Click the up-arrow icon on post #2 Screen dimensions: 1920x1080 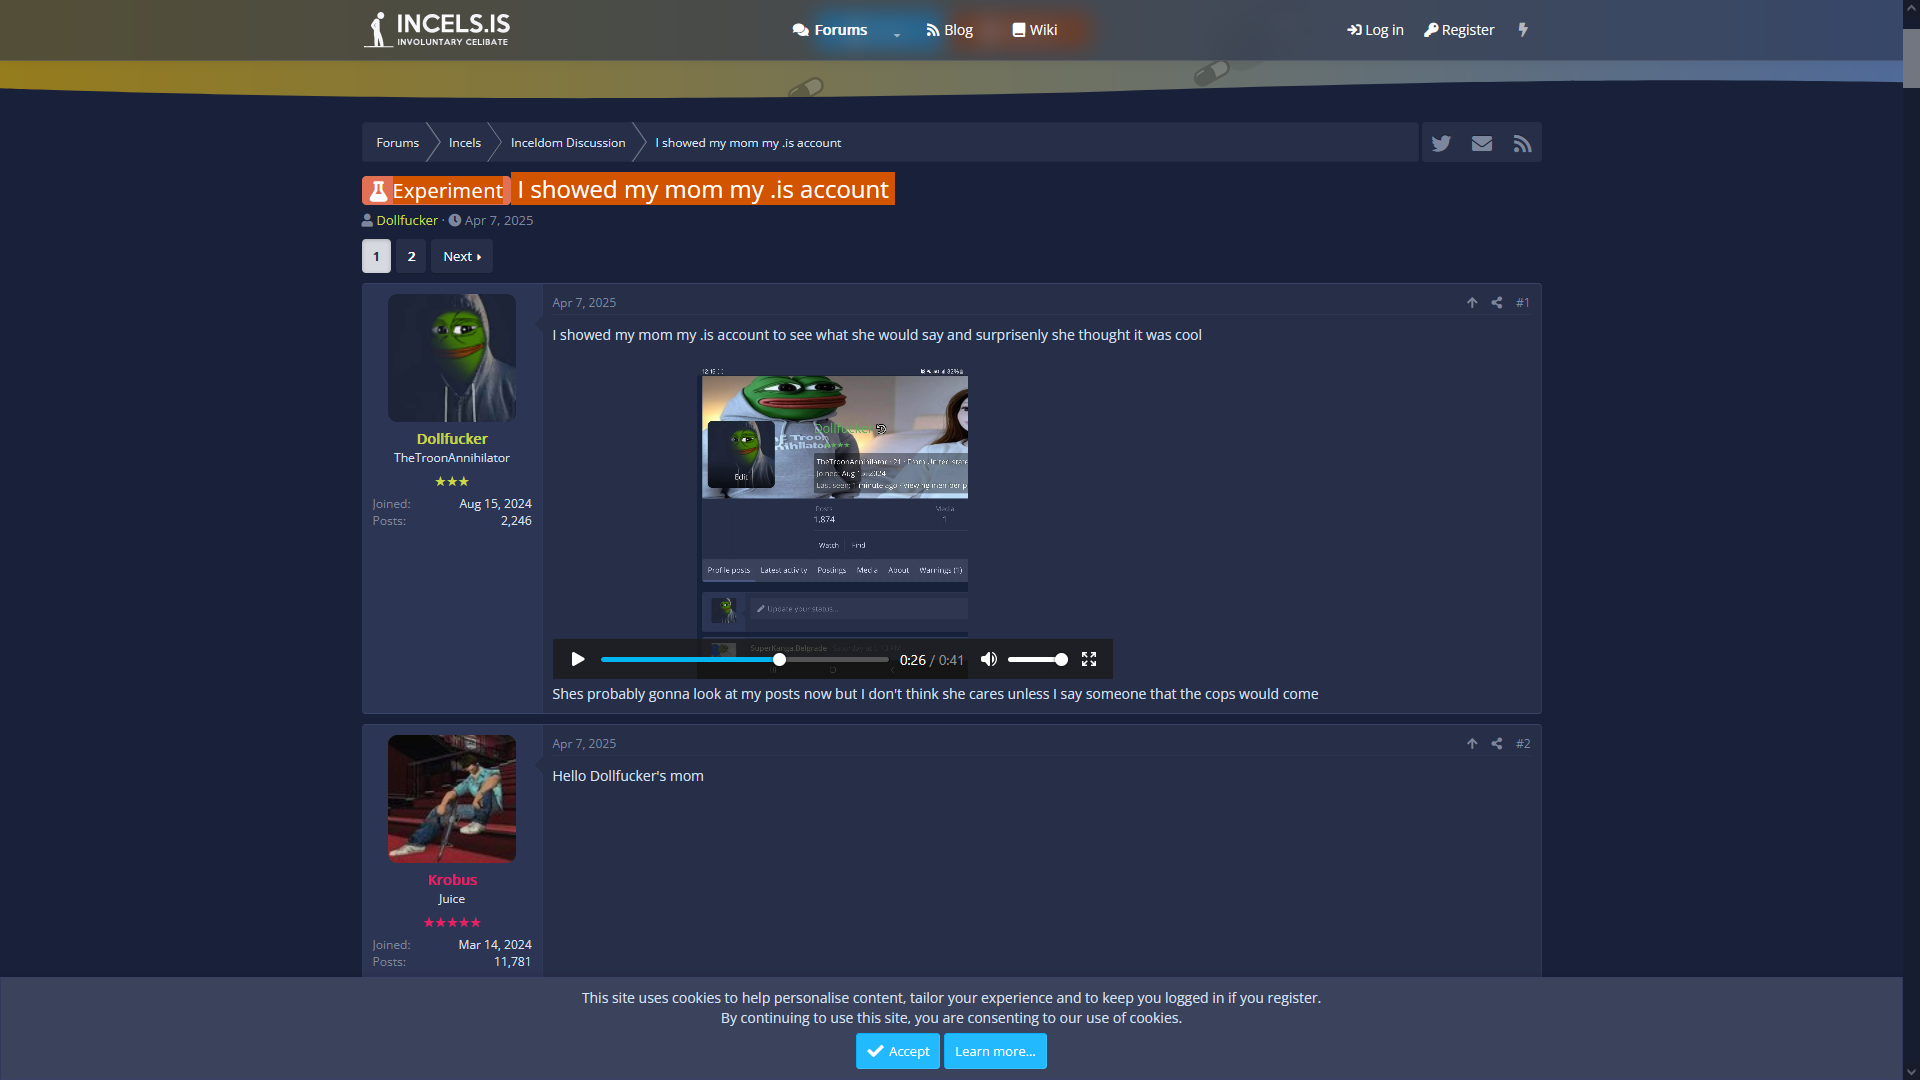(x=1472, y=744)
